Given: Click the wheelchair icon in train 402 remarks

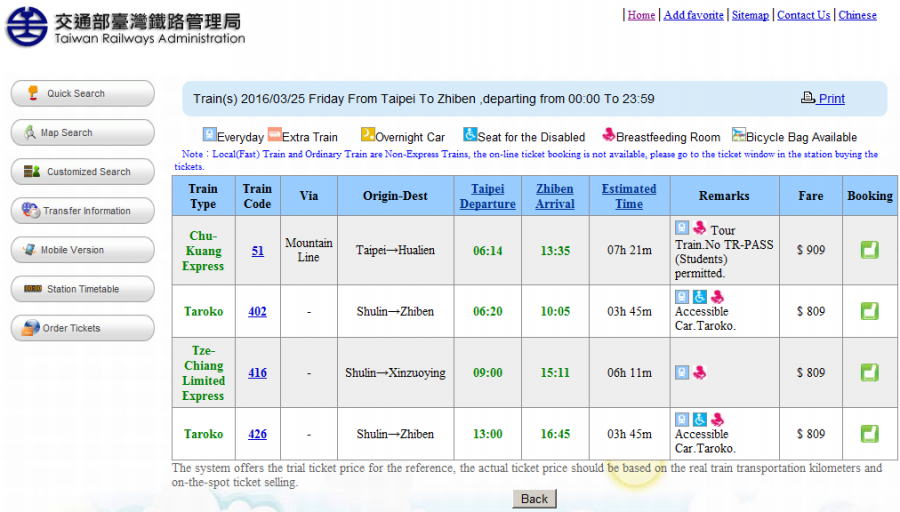Looking at the screenshot, I should 700,297.
